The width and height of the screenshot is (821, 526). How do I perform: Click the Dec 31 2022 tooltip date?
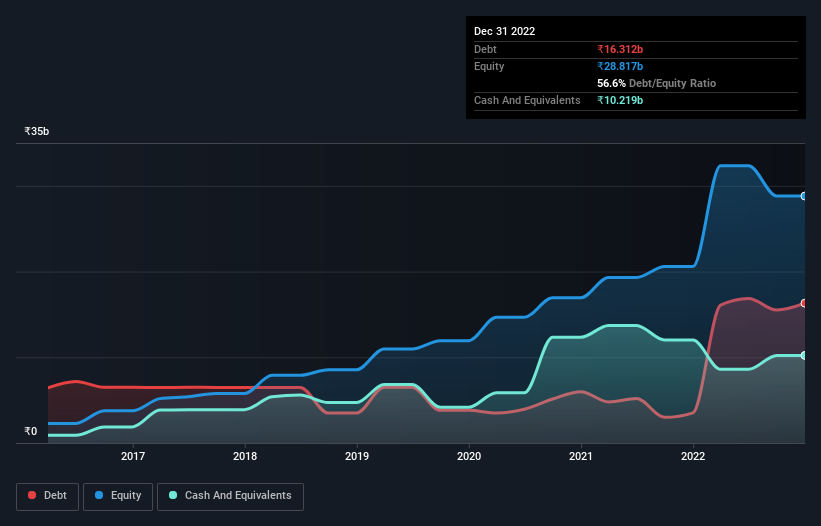click(505, 31)
